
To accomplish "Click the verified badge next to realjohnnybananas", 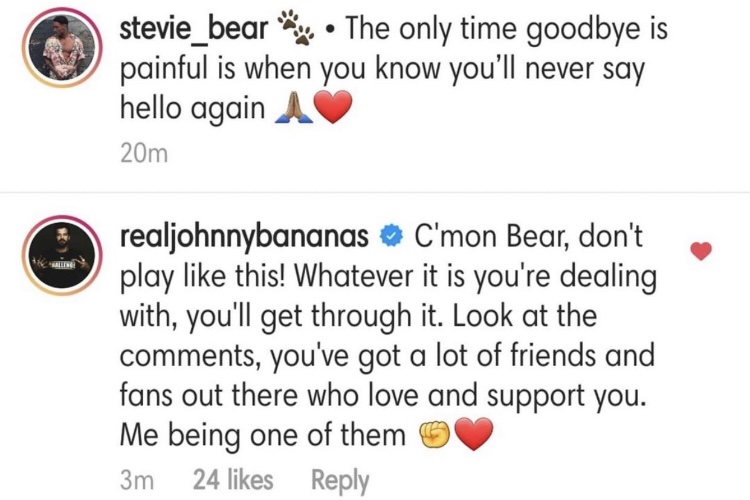I will 391,236.
